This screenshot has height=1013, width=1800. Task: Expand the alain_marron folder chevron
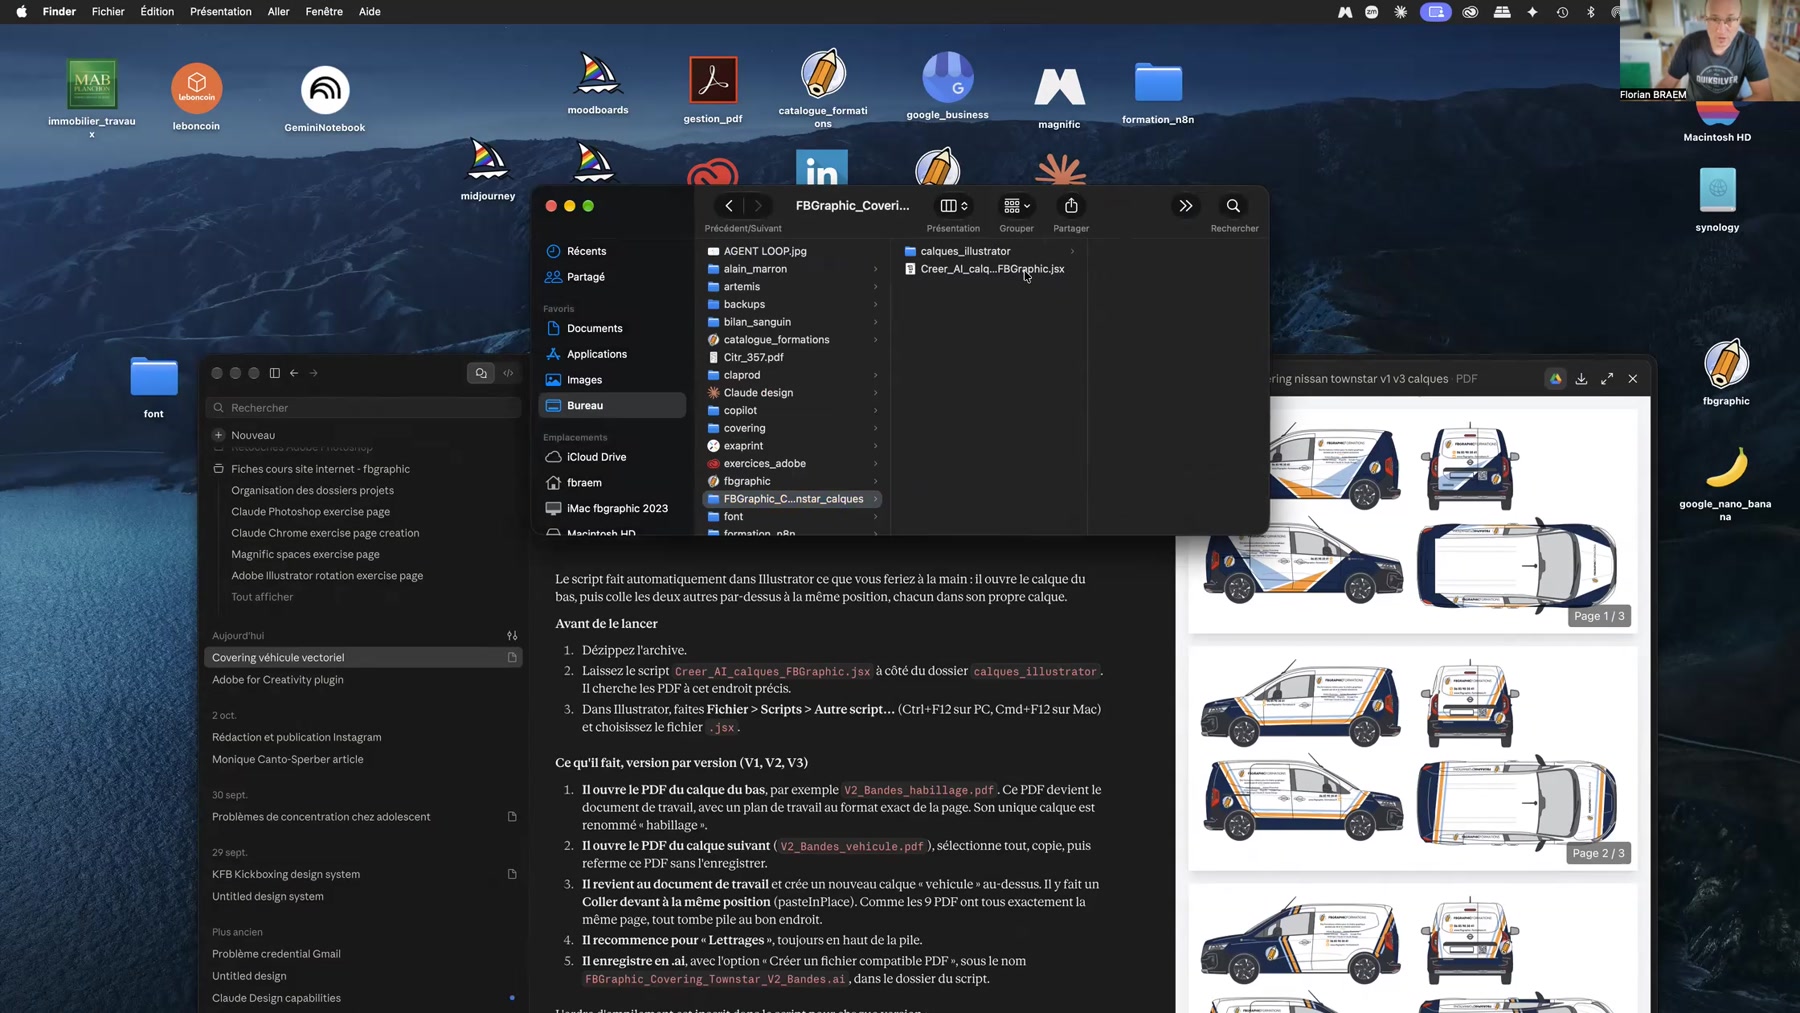[875, 269]
